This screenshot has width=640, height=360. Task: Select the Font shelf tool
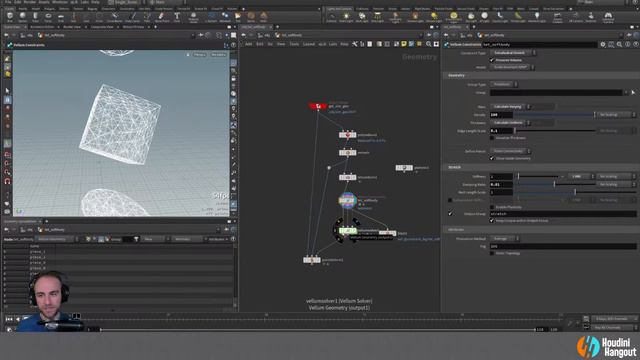(x=177, y=17)
